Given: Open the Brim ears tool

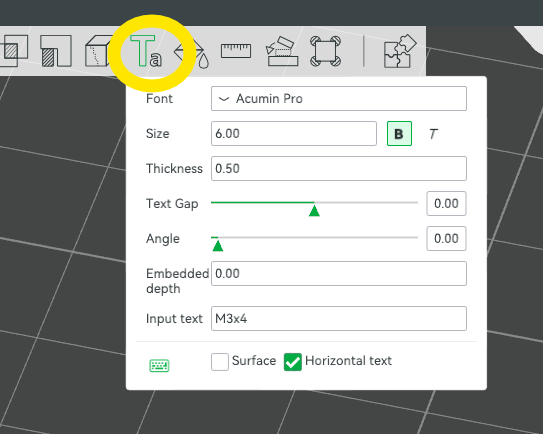Looking at the screenshot, I should 326,51.
